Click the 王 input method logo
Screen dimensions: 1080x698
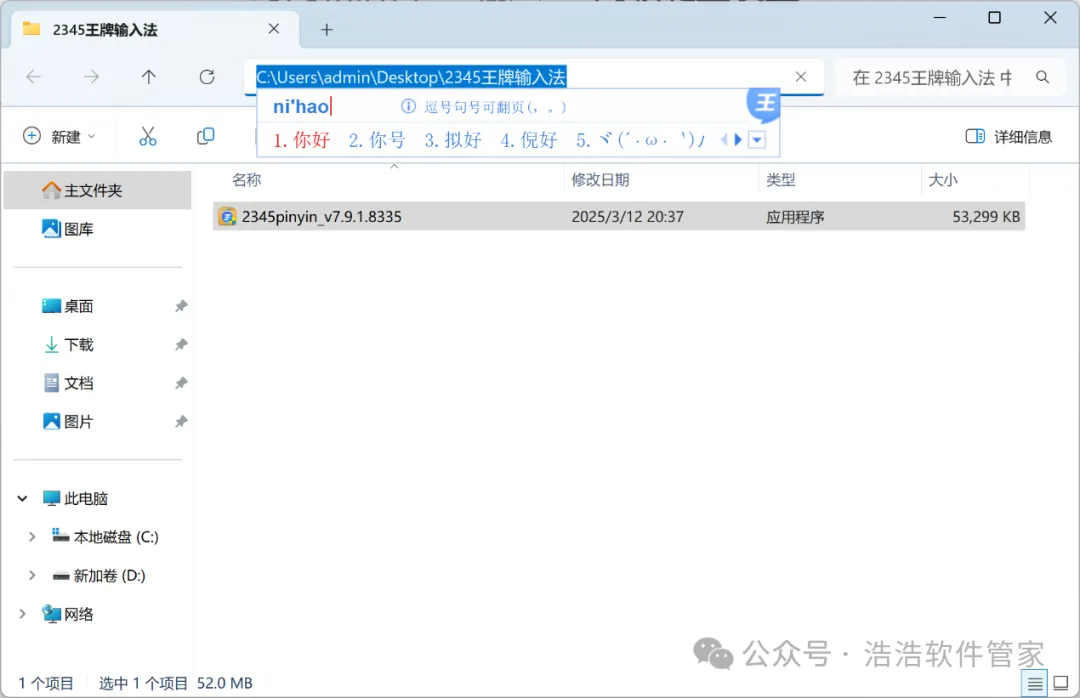tap(764, 103)
